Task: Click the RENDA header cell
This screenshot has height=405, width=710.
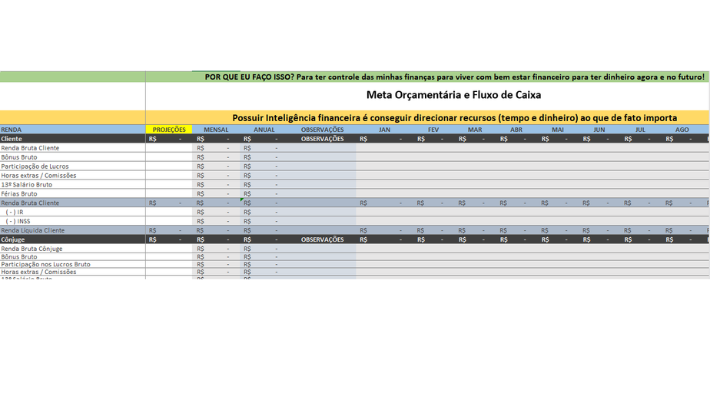Action: (12, 130)
